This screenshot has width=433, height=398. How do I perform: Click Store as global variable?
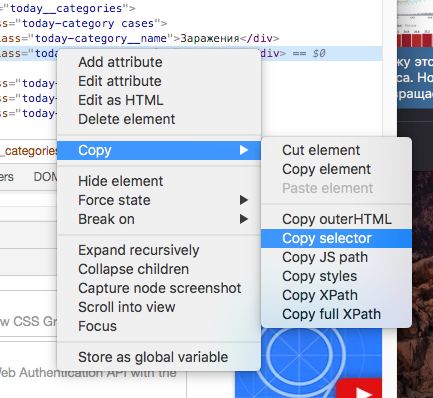click(159, 357)
